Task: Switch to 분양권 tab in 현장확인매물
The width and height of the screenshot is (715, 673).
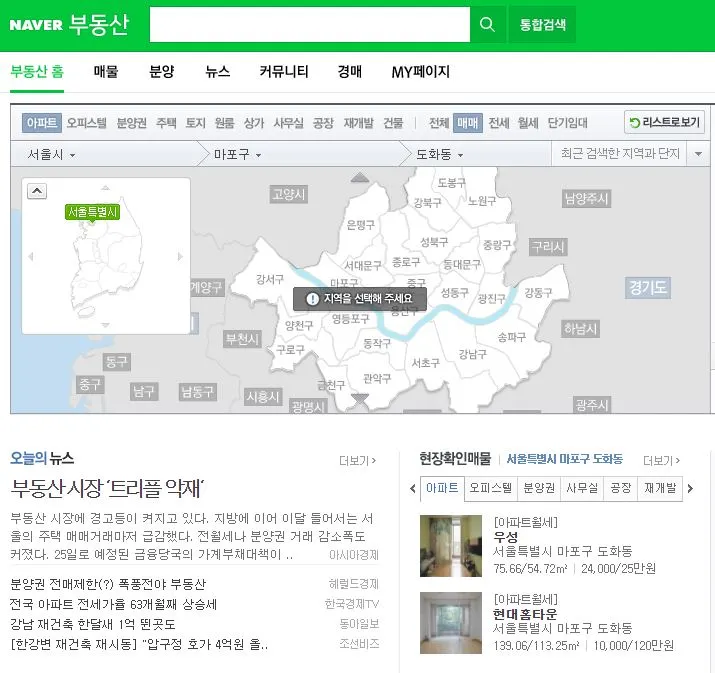Action: click(x=539, y=488)
